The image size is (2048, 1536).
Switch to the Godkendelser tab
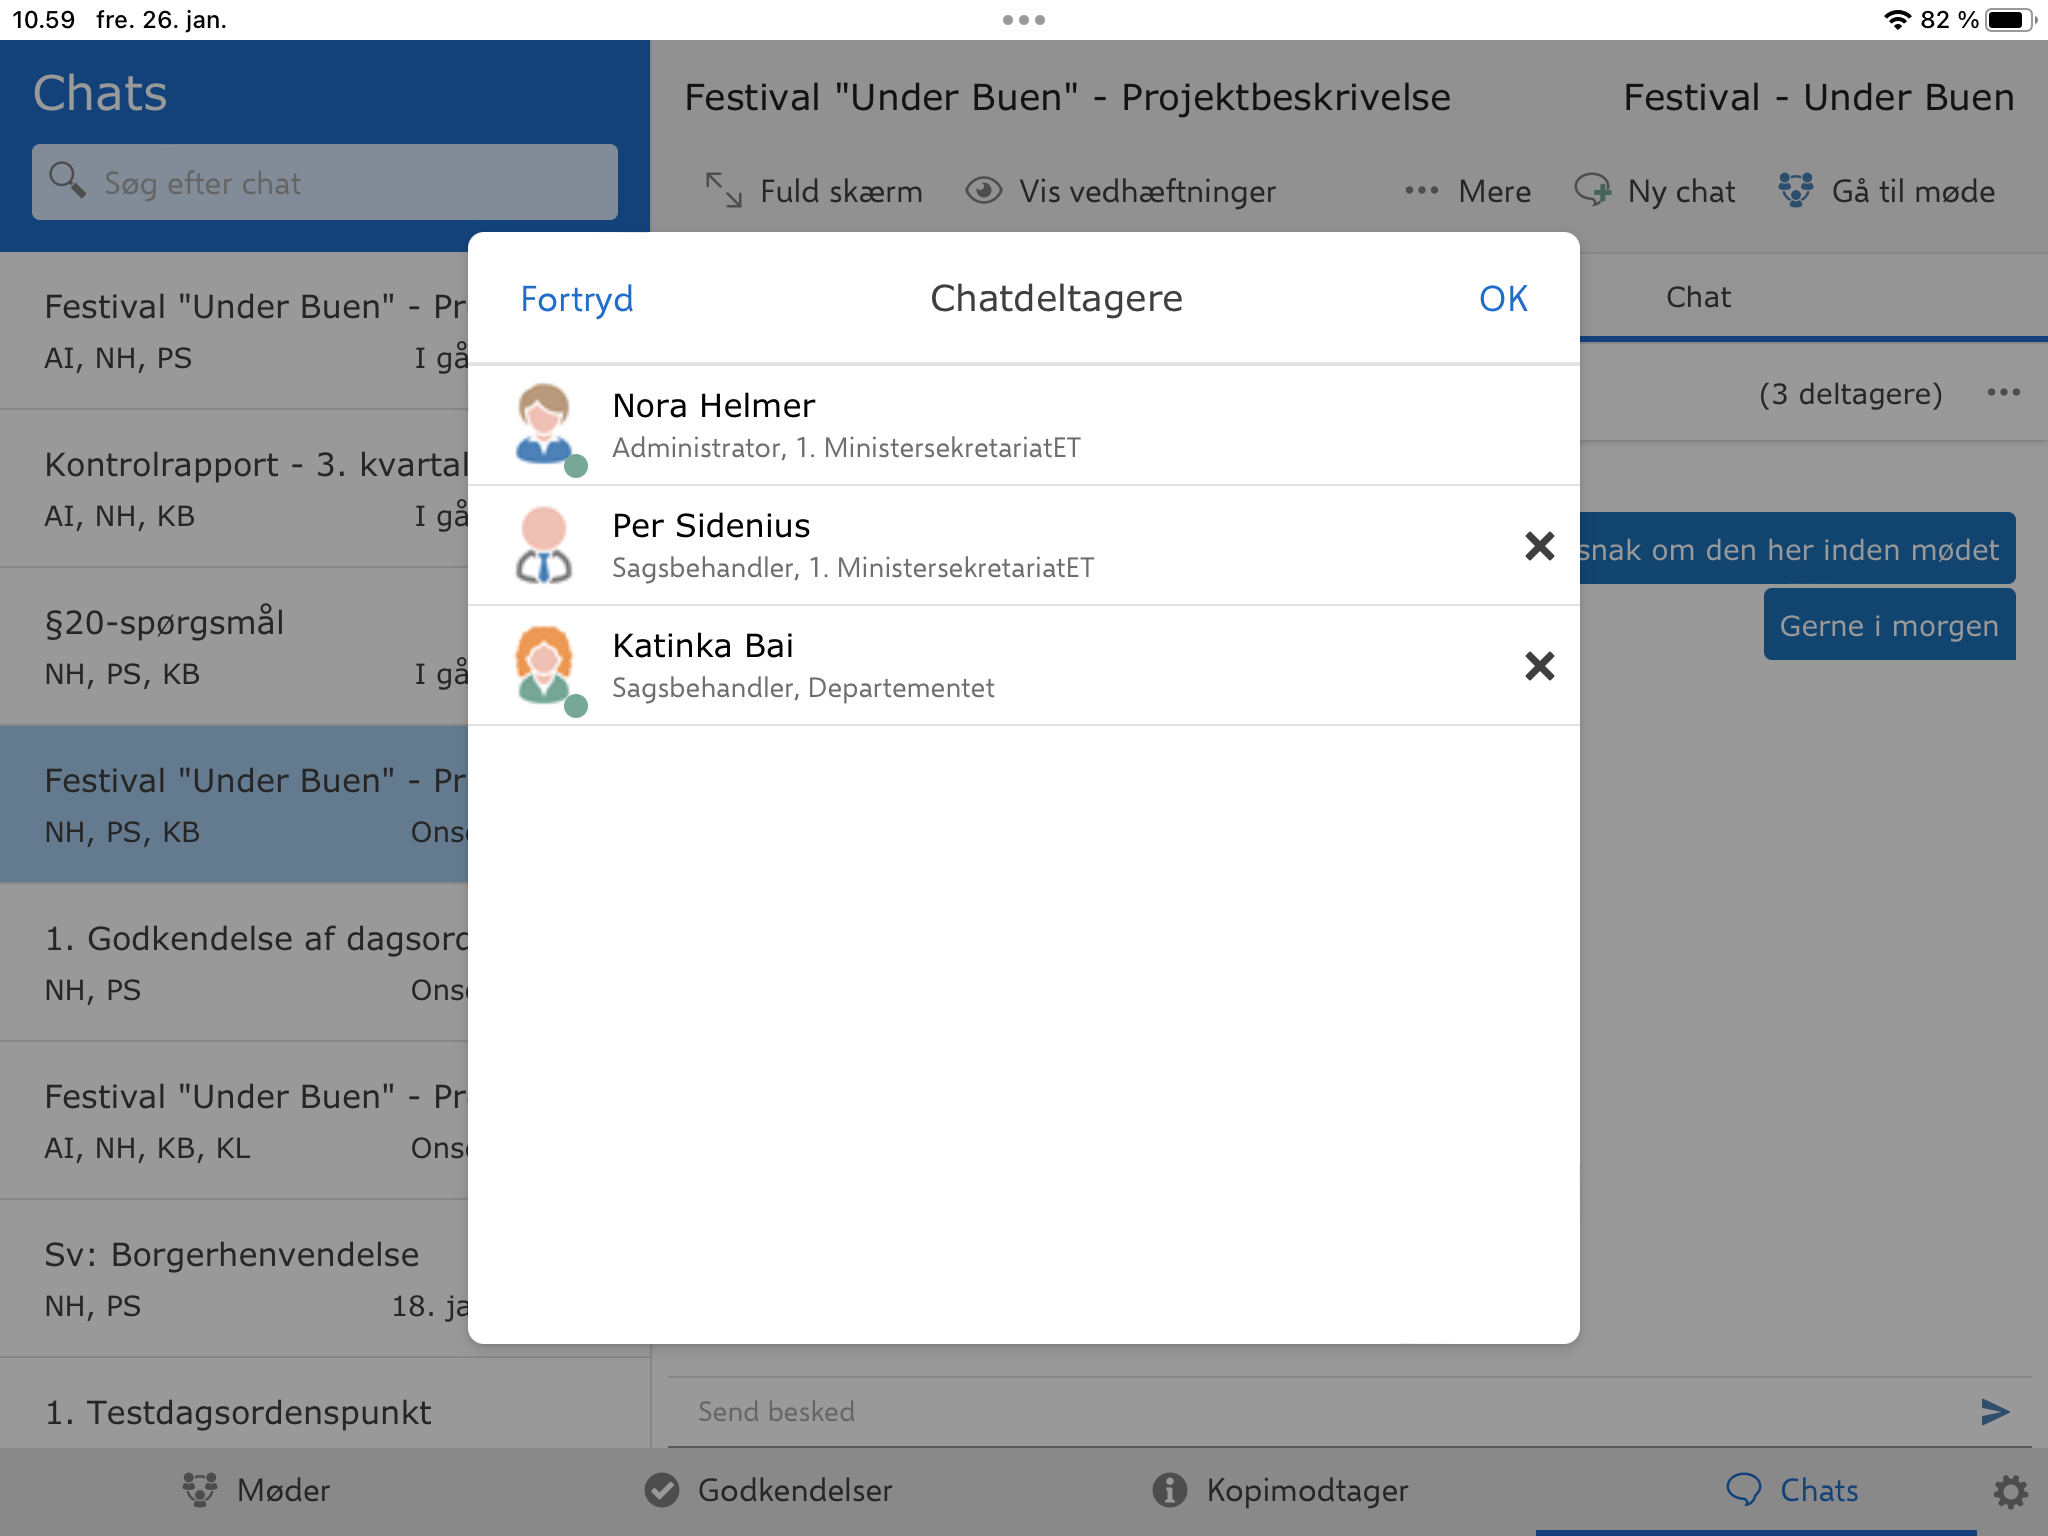768,1491
